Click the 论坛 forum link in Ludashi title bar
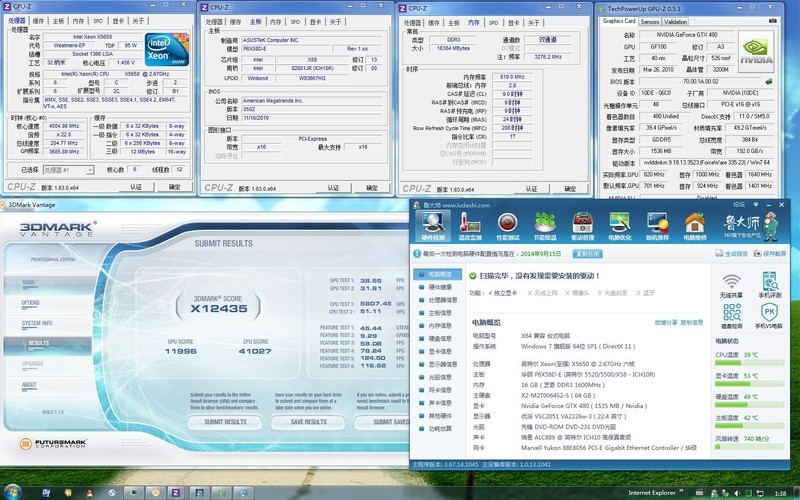Screen dimensions: 800x500 point(738,205)
